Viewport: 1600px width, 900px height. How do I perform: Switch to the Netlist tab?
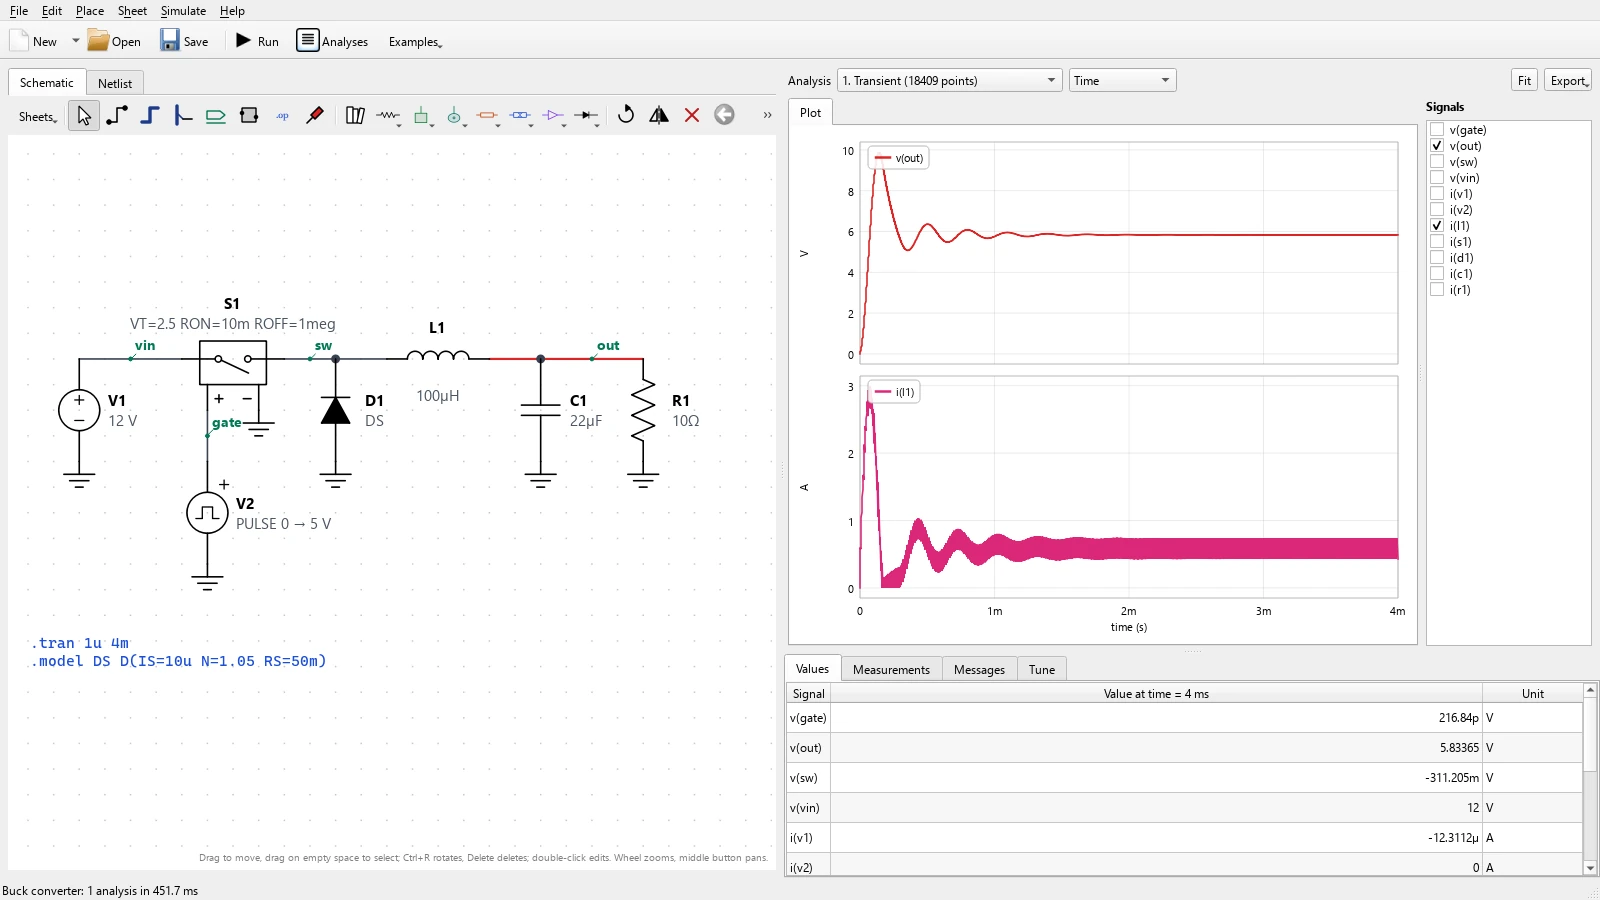pyautogui.click(x=115, y=83)
